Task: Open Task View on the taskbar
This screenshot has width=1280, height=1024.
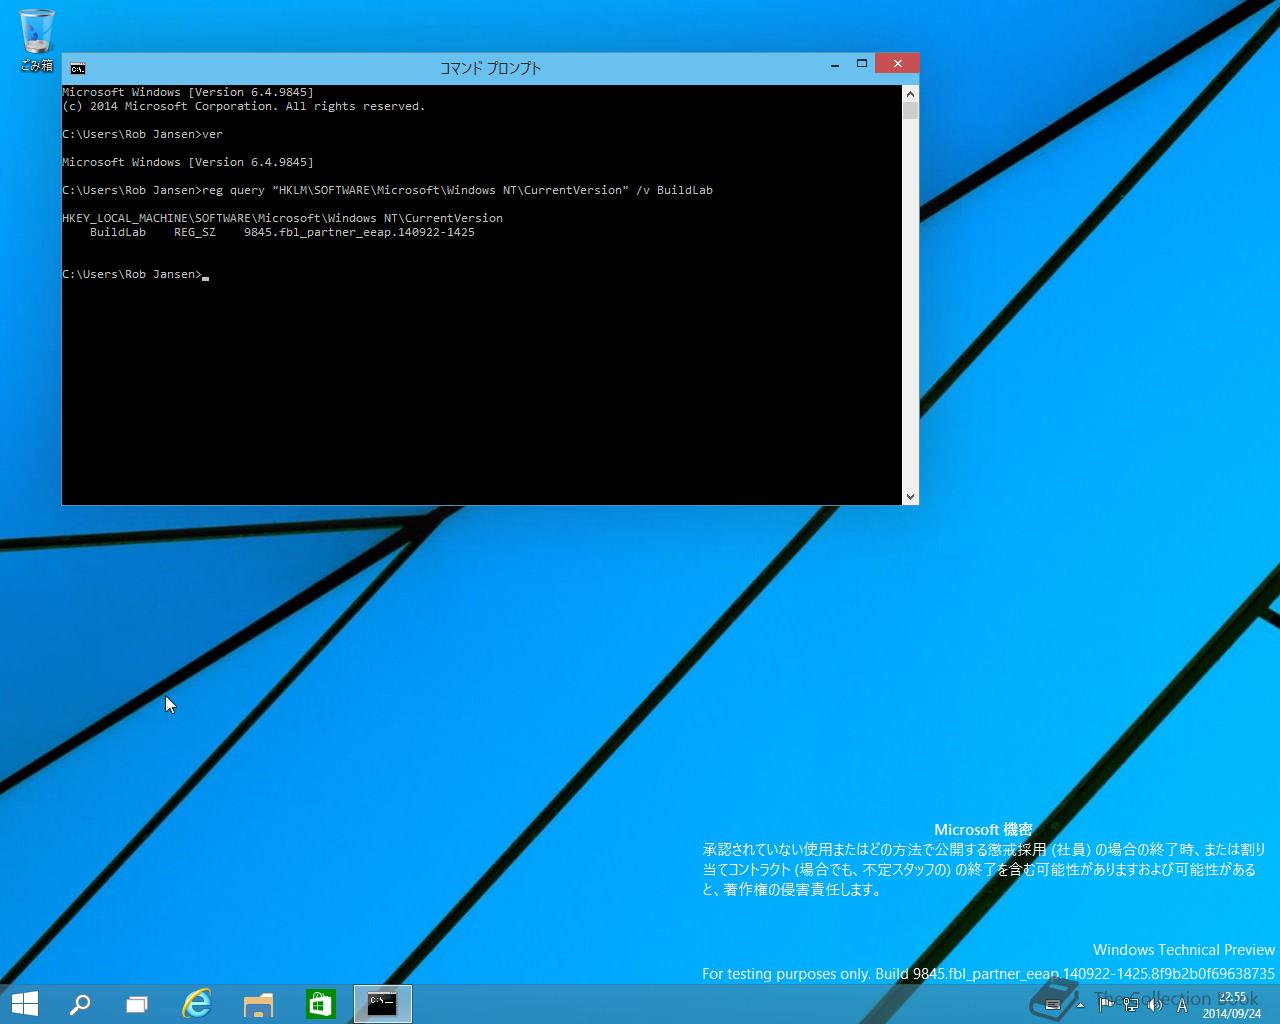Action: point(137,1004)
